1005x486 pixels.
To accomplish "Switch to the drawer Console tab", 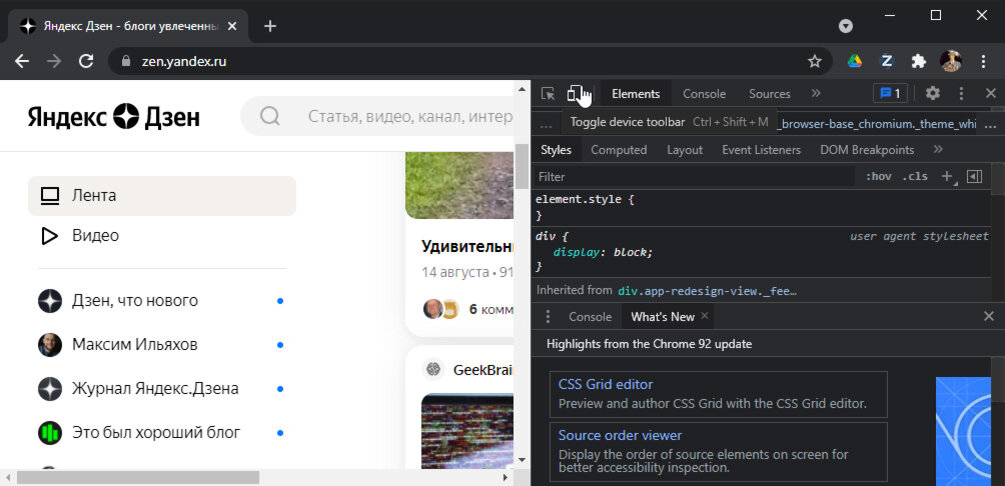I will [x=590, y=317].
